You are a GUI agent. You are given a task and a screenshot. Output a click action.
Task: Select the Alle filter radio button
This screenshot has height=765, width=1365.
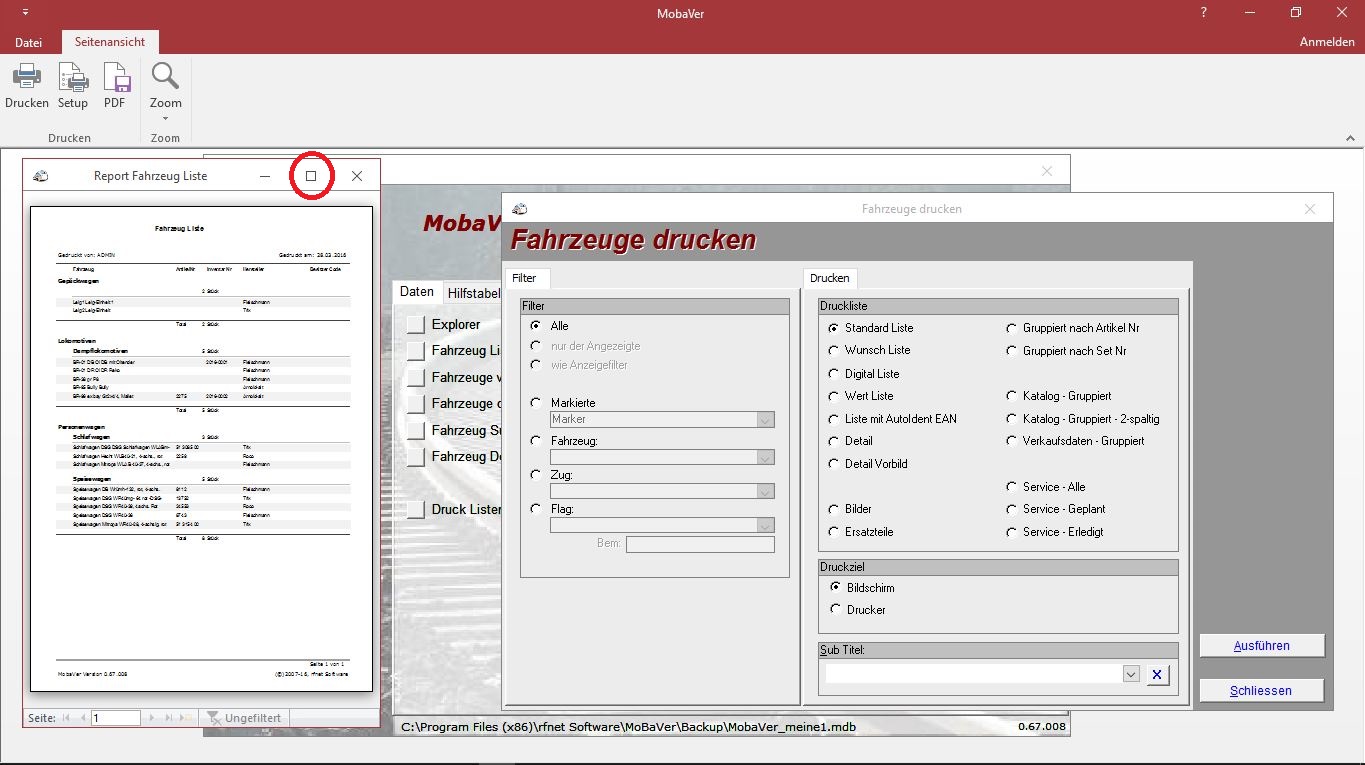click(536, 326)
